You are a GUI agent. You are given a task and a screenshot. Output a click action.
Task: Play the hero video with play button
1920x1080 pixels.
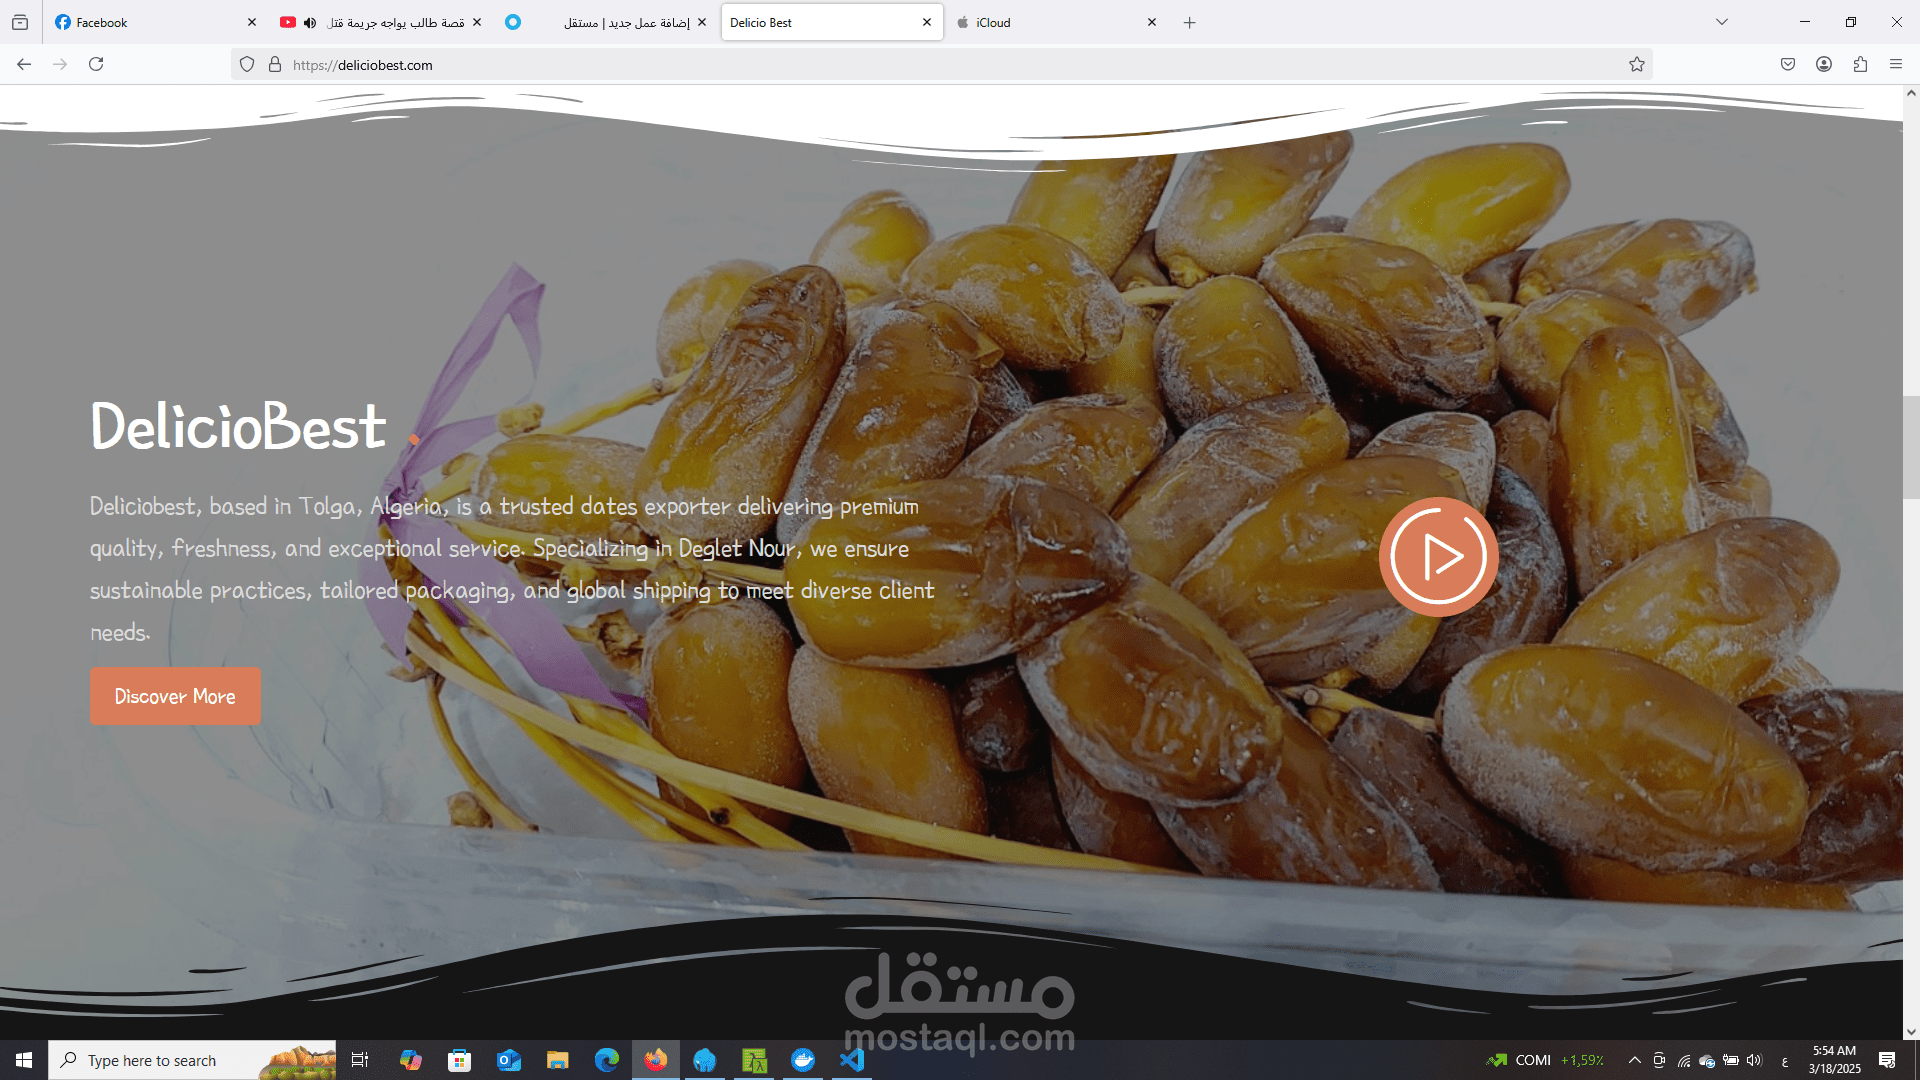pos(1438,557)
